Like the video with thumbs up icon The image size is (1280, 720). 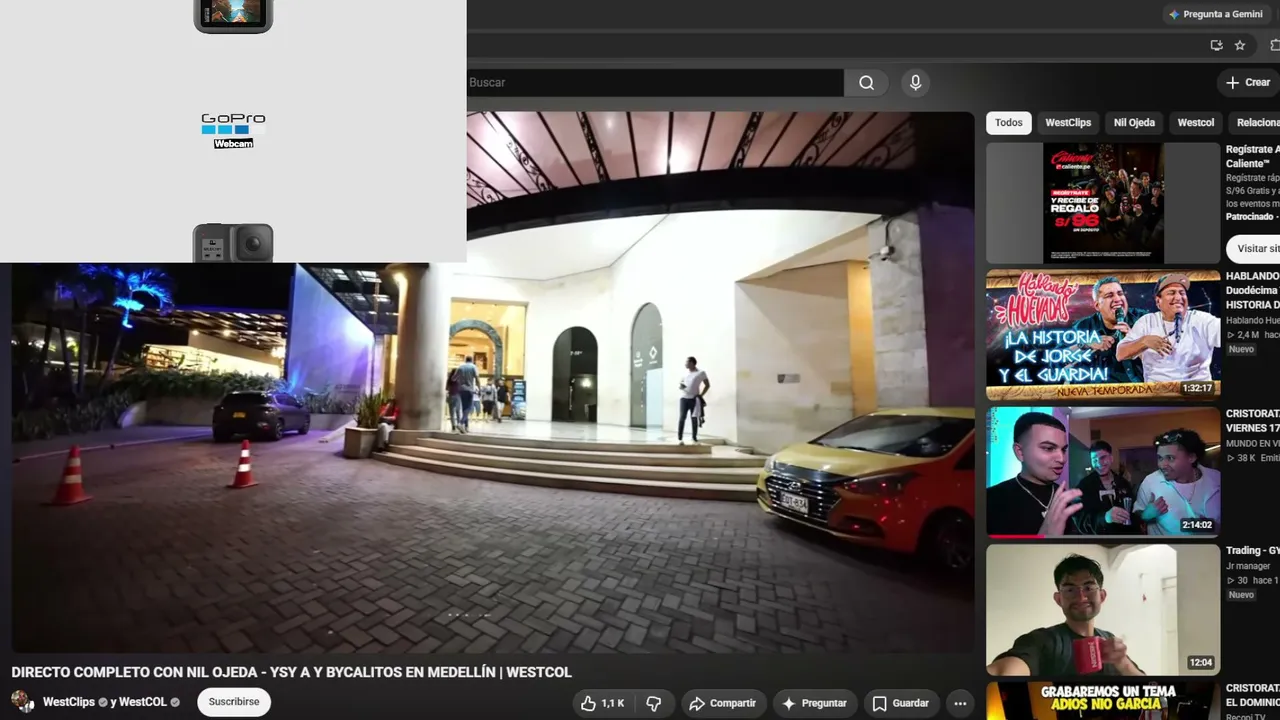[602, 703]
